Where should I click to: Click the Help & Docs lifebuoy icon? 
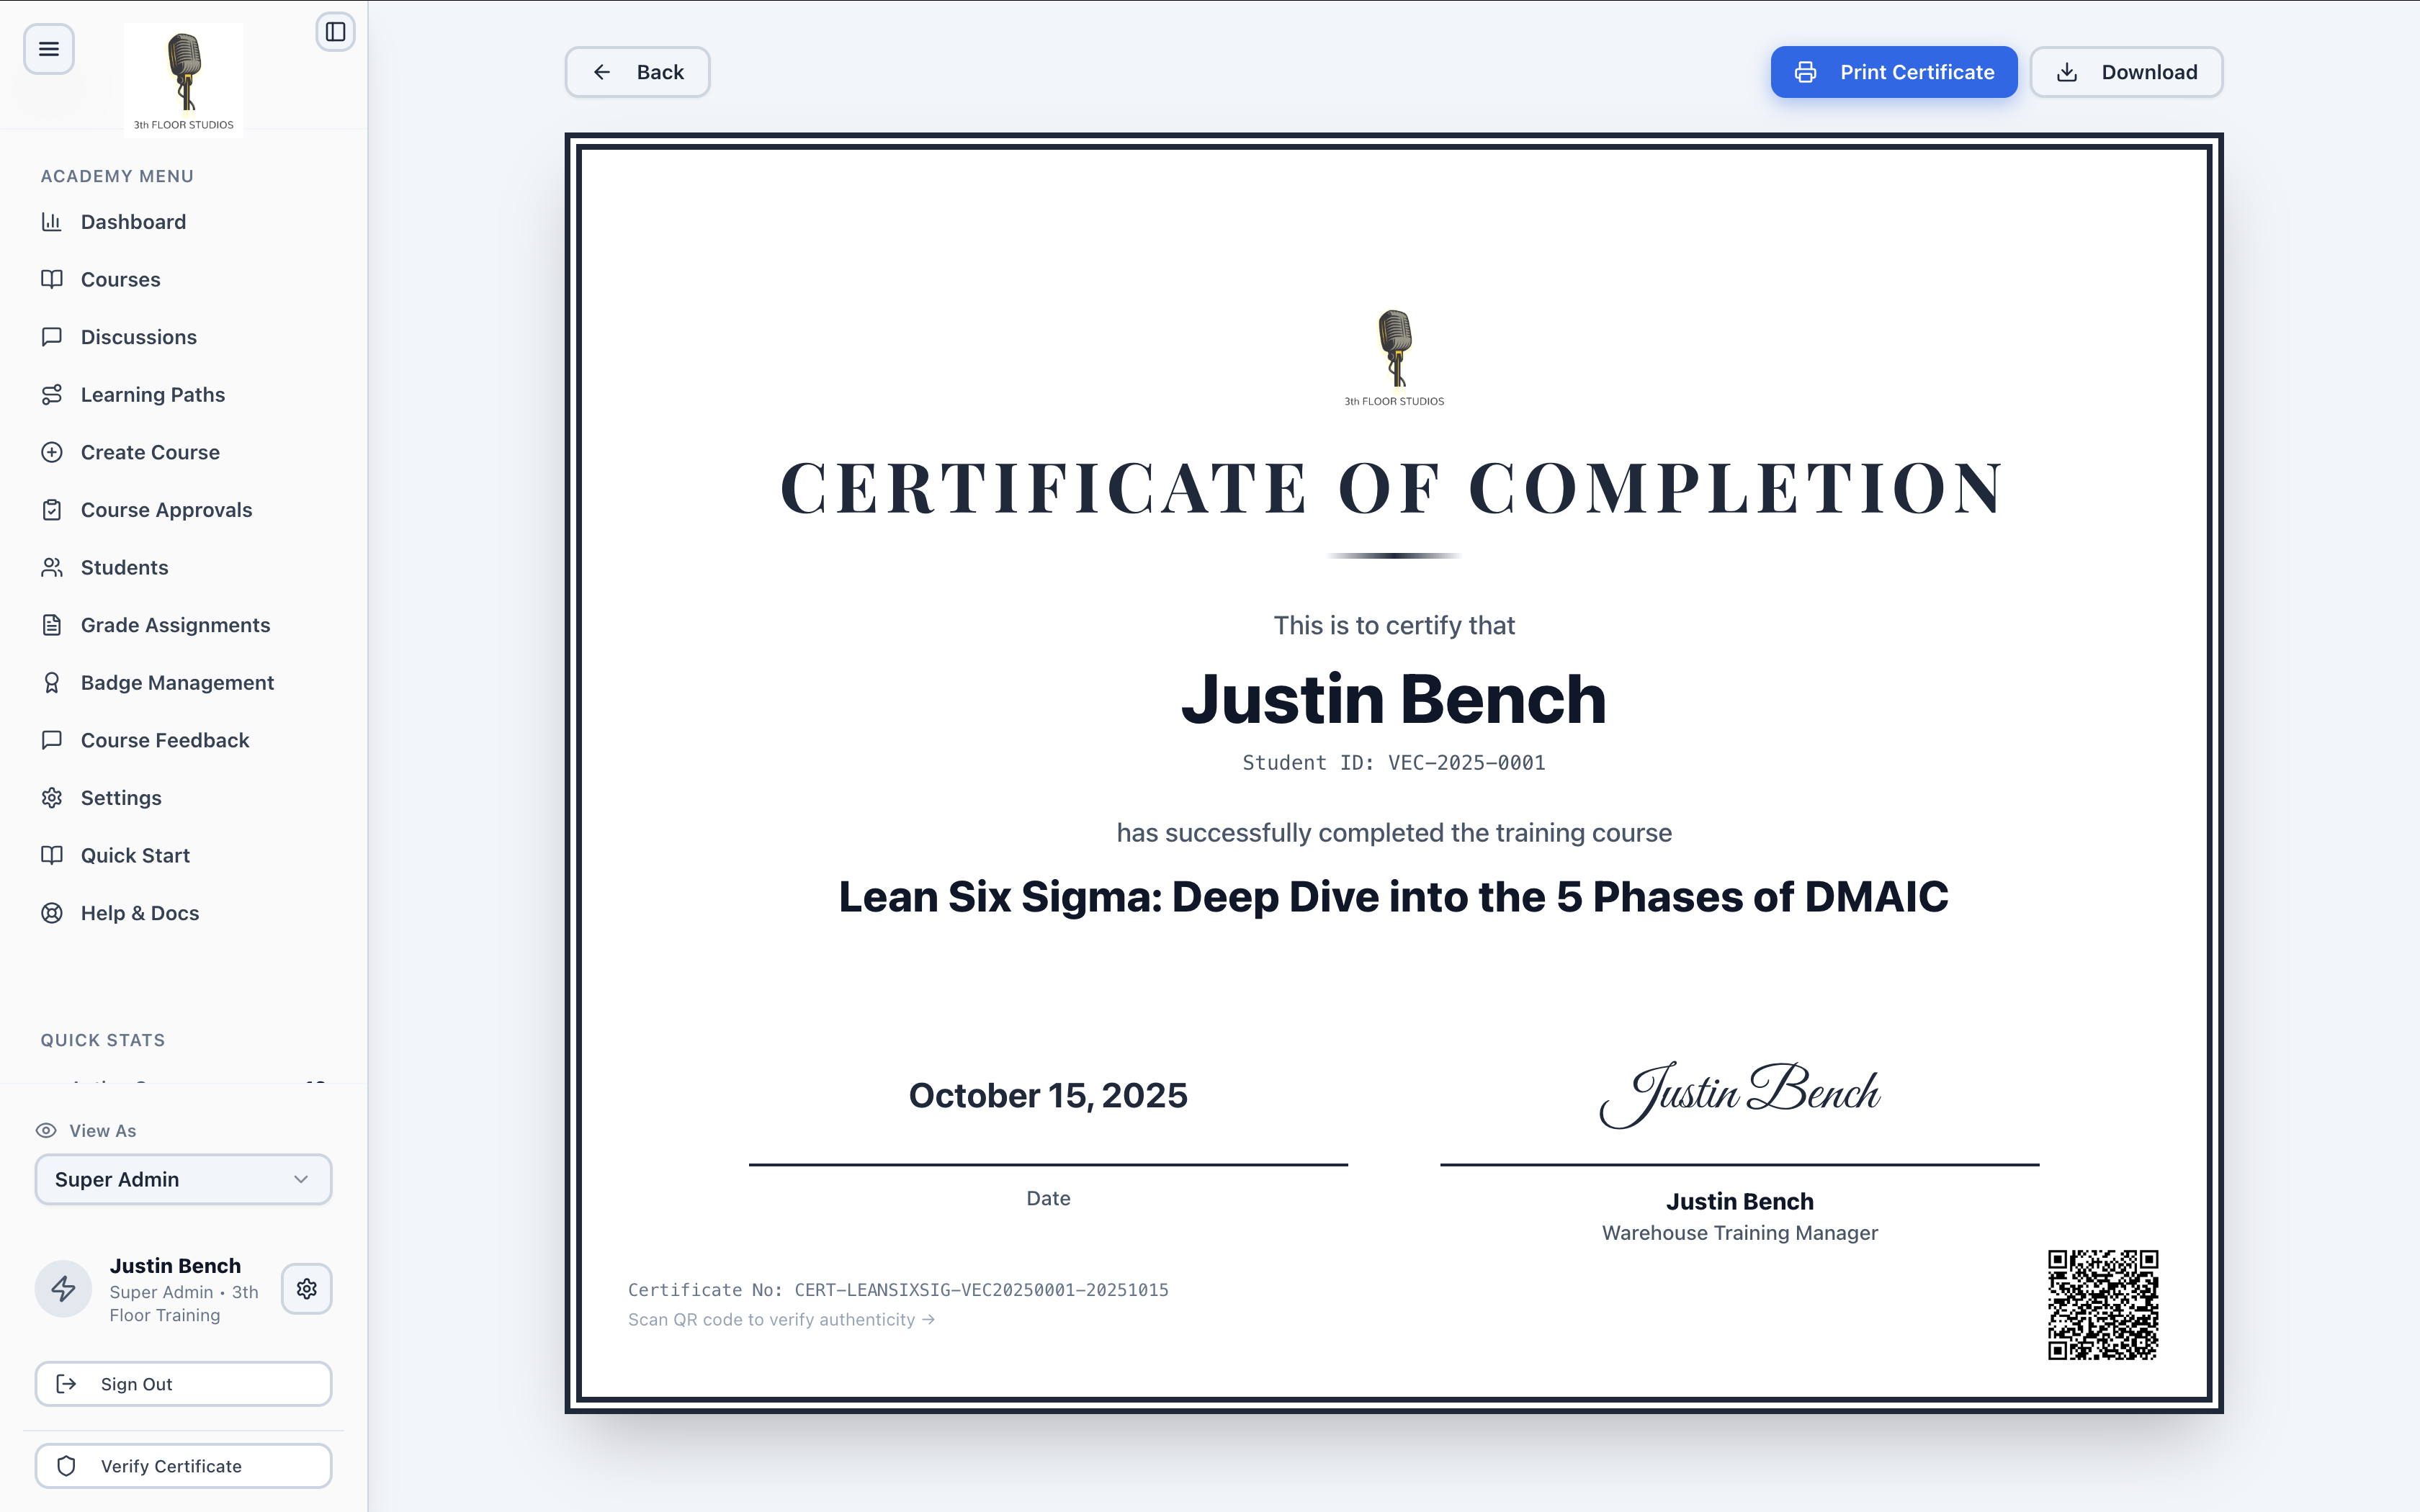[x=52, y=913]
